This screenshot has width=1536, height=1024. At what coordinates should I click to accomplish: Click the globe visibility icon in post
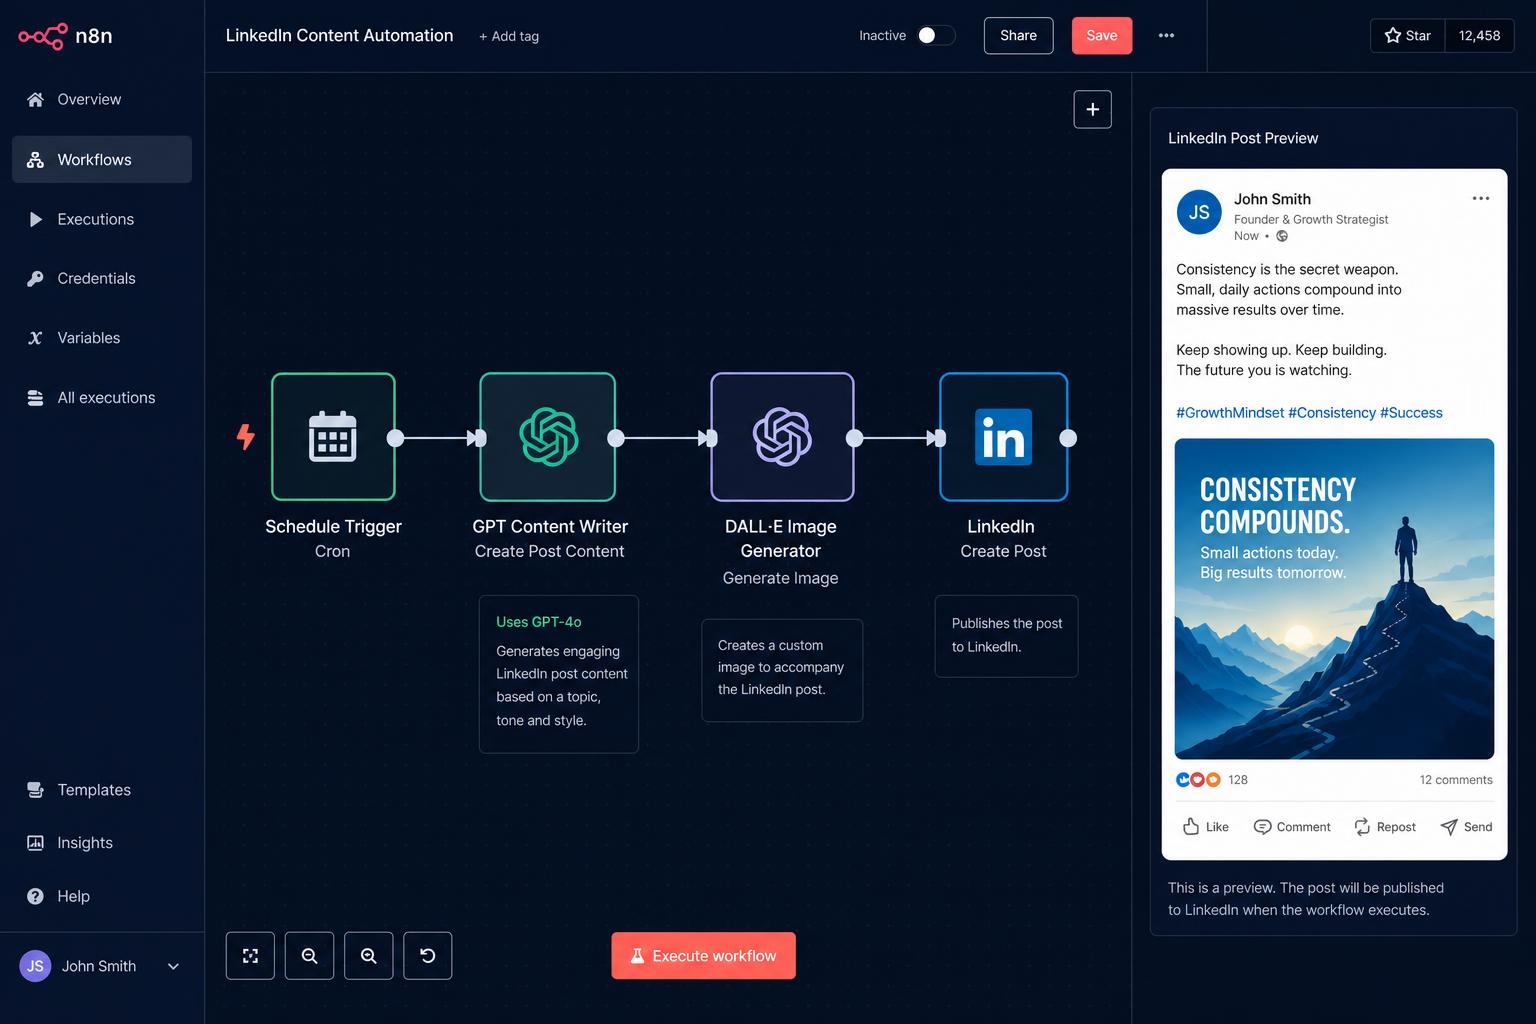[x=1282, y=236]
